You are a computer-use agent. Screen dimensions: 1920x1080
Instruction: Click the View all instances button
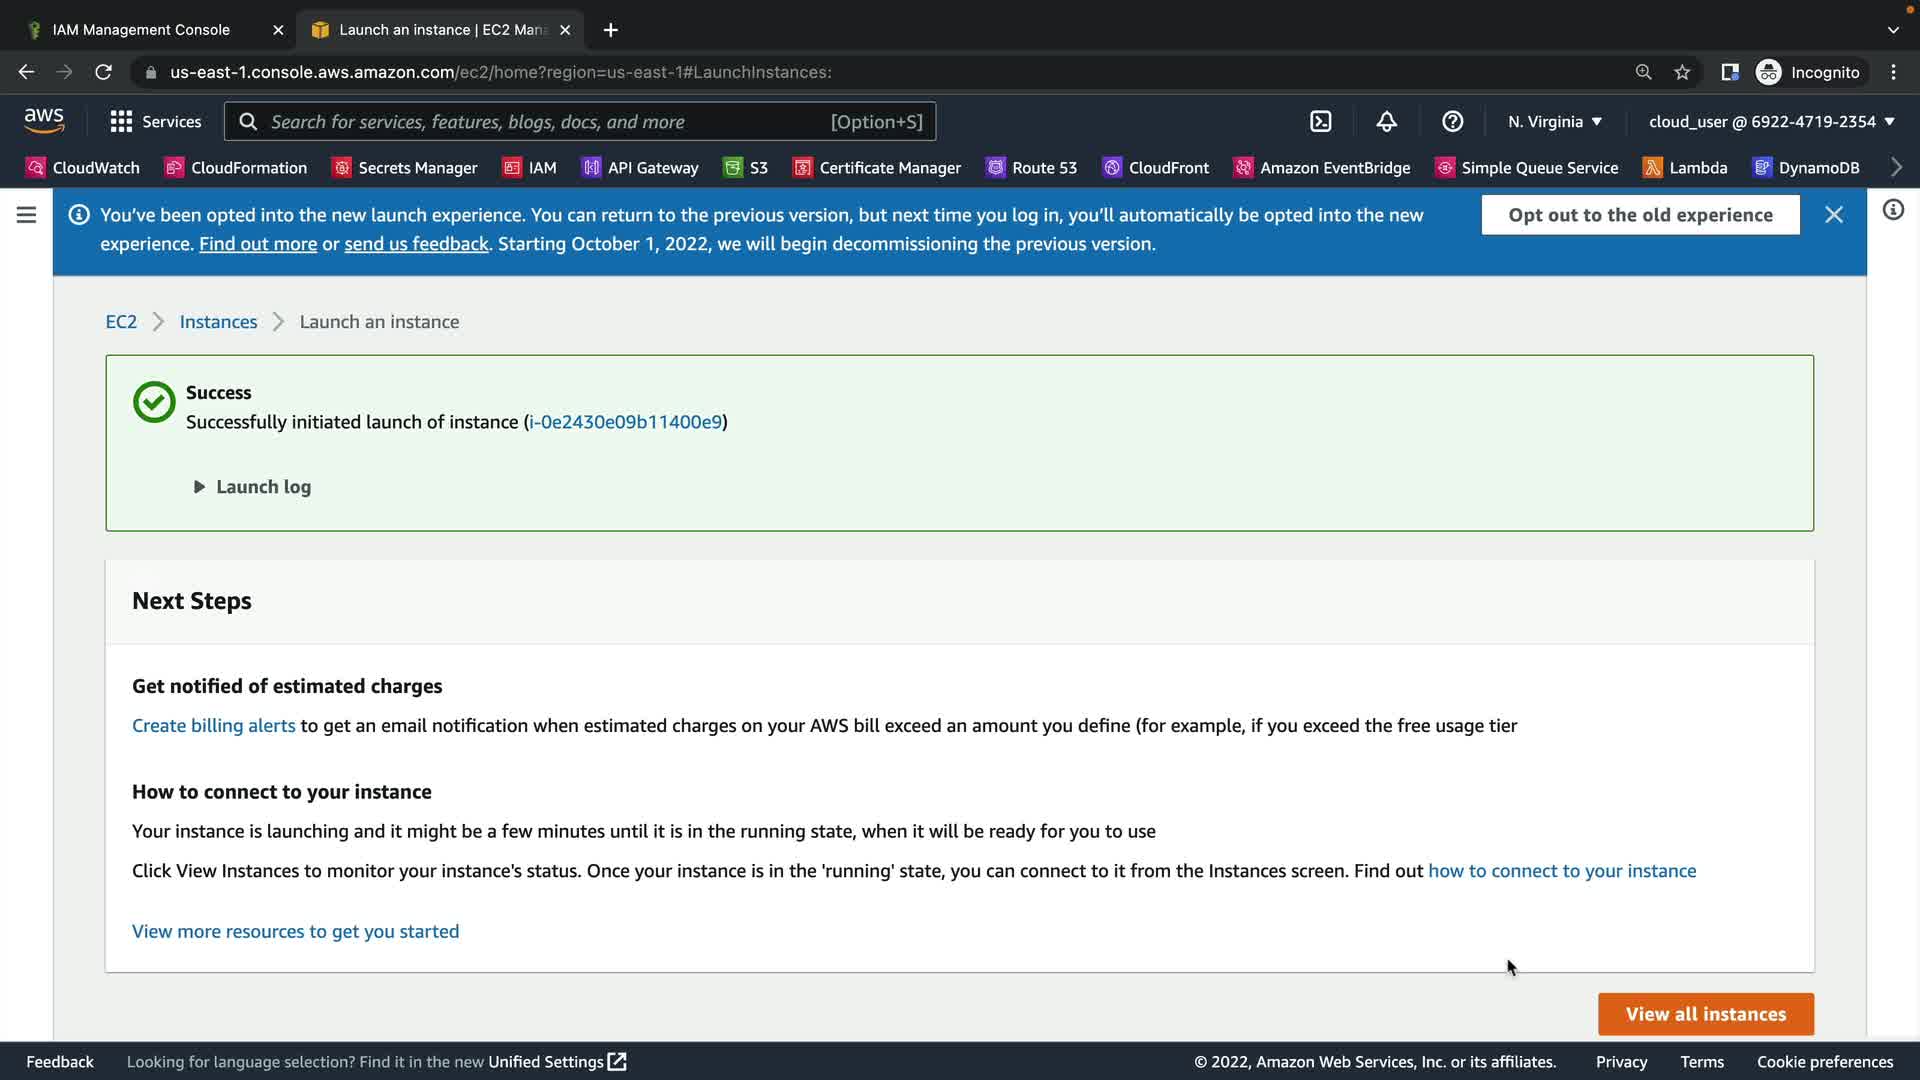click(1705, 1014)
